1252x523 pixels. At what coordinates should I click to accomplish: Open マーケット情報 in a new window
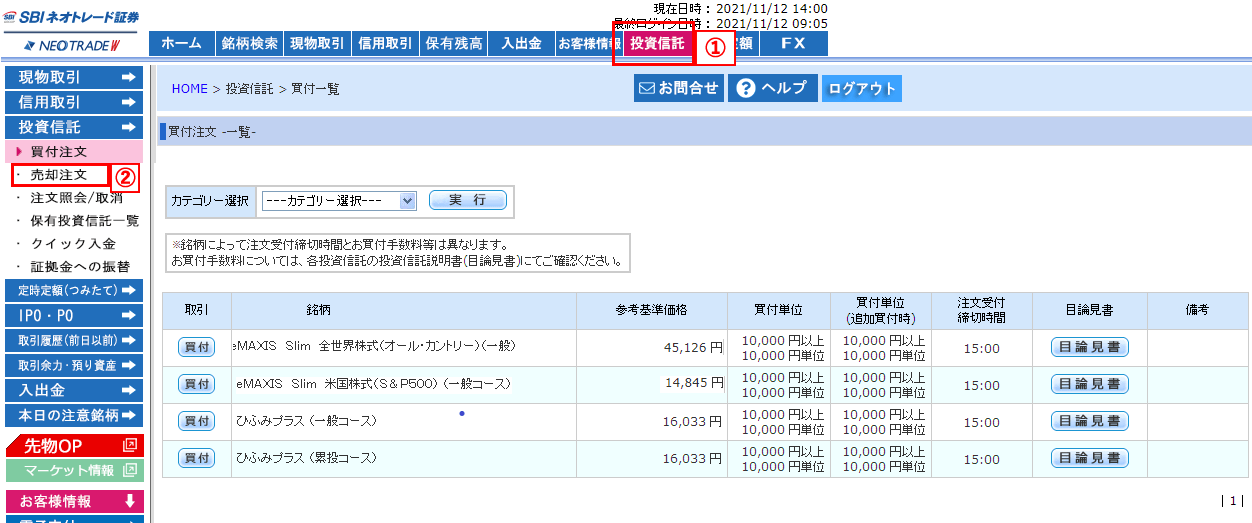point(74,470)
